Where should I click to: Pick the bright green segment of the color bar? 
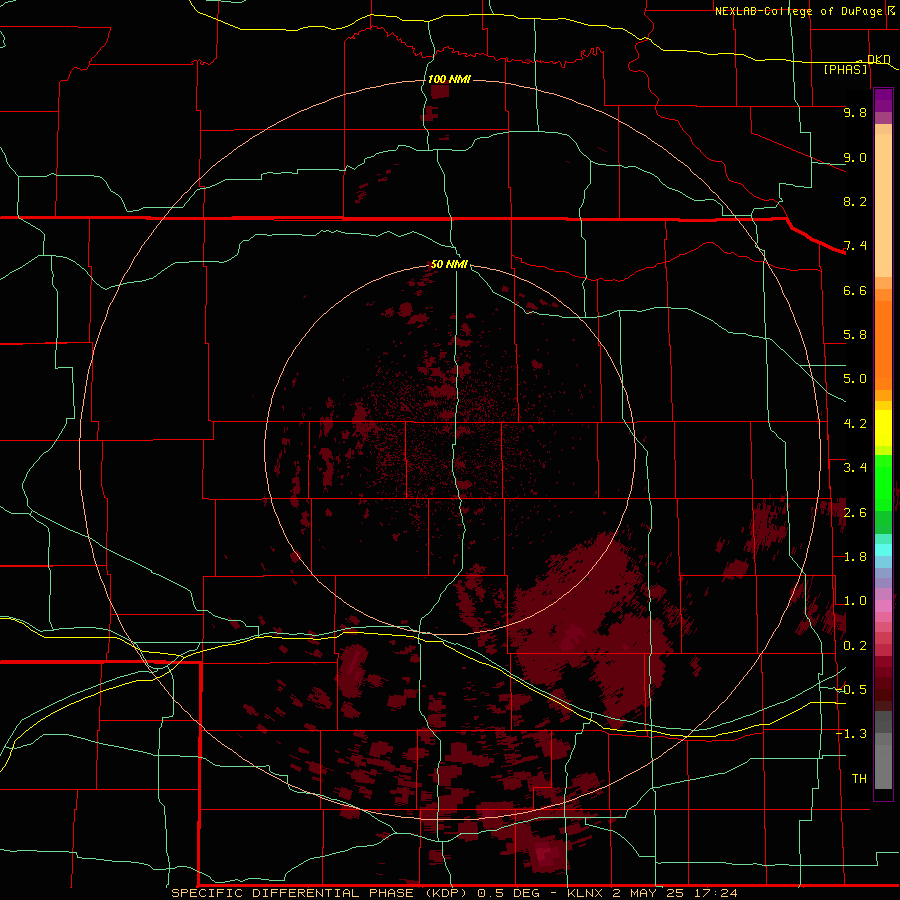coord(883,482)
